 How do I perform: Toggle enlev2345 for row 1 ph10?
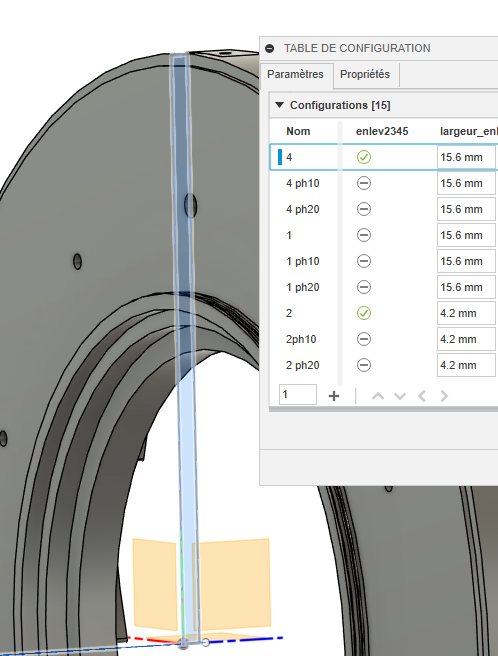(364, 261)
